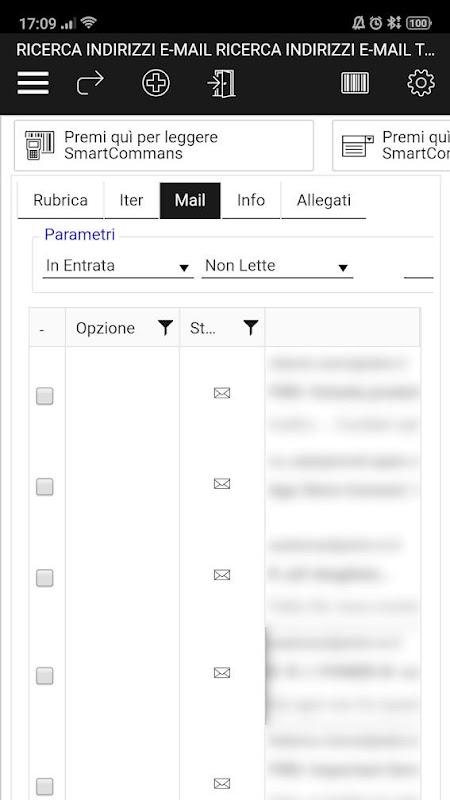Image resolution: width=450 pixels, height=800 pixels.
Task: Click the Opzione column filter icon
Action: (165, 328)
